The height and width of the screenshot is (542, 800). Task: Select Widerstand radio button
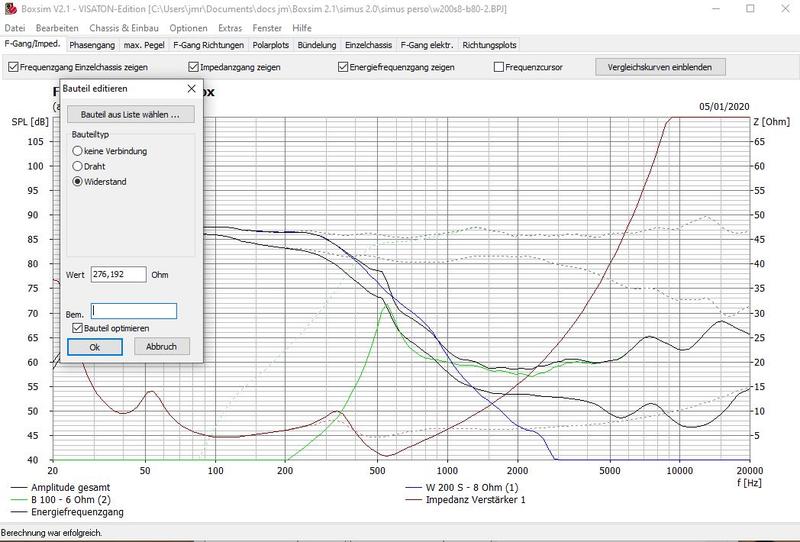pos(78,182)
